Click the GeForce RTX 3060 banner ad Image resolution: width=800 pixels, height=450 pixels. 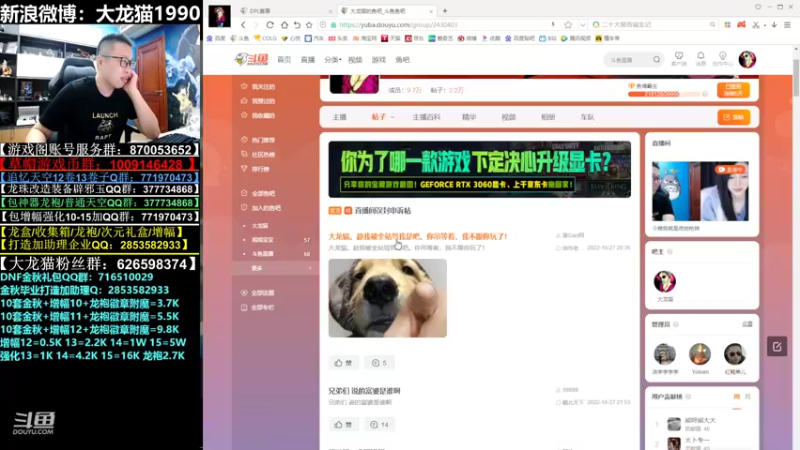click(480, 169)
